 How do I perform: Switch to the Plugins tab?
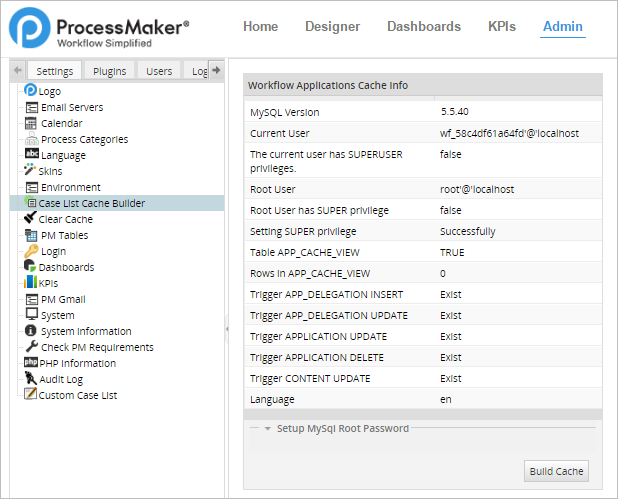(x=110, y=71)
